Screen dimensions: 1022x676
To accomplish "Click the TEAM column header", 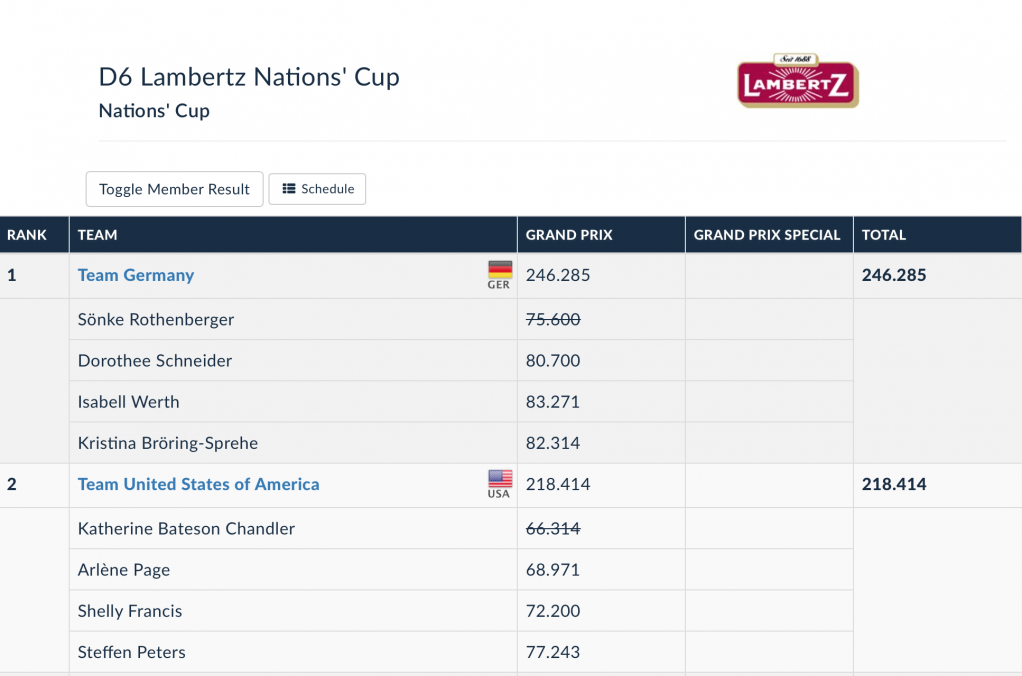I will click(98, 235).
